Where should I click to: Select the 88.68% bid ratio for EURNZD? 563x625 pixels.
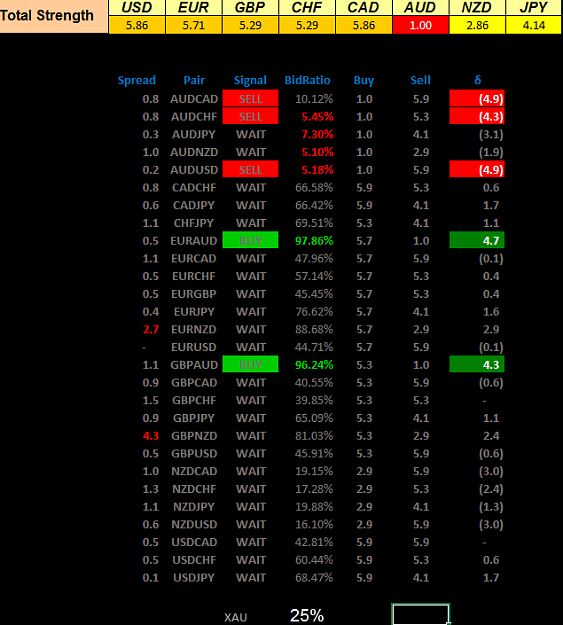tap(314, 330)
